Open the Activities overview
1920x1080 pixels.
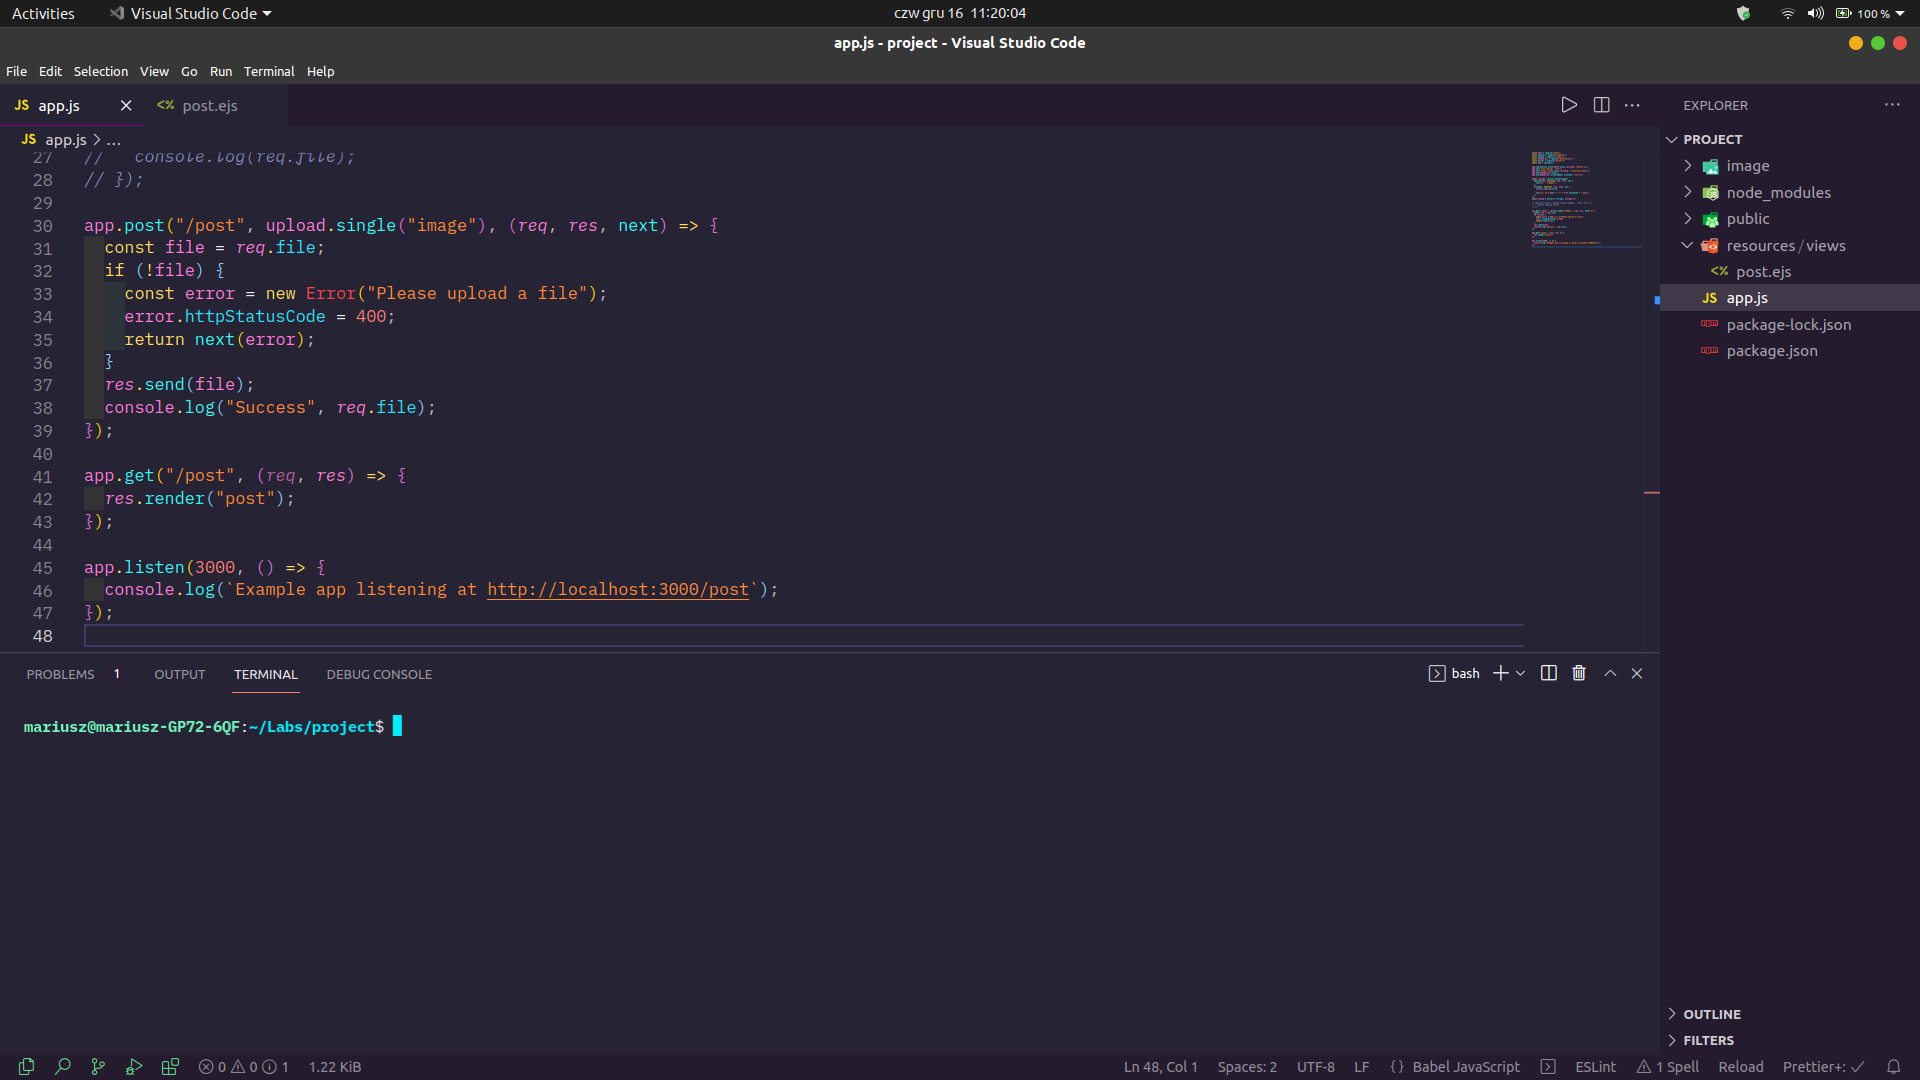tap(43, 13)
